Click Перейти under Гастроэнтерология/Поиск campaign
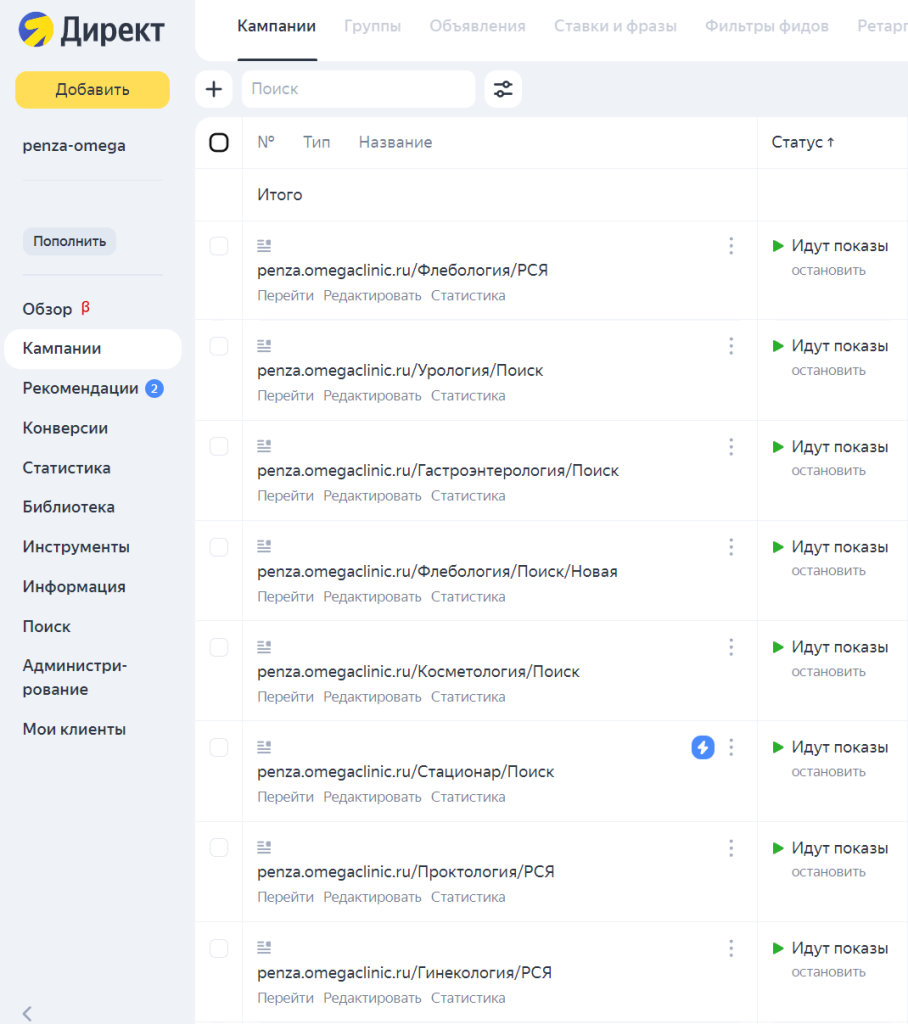Screen dimensions: 908x1024 click(285, 496)
